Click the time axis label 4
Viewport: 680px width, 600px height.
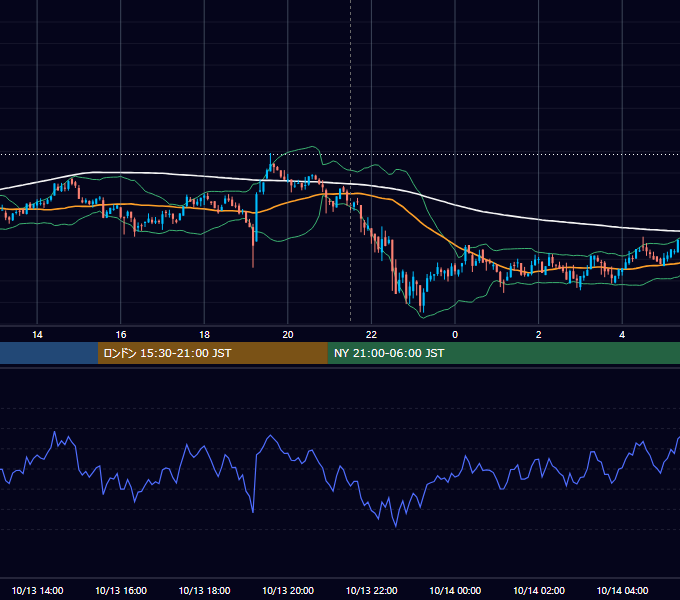(x=622, y=335)
